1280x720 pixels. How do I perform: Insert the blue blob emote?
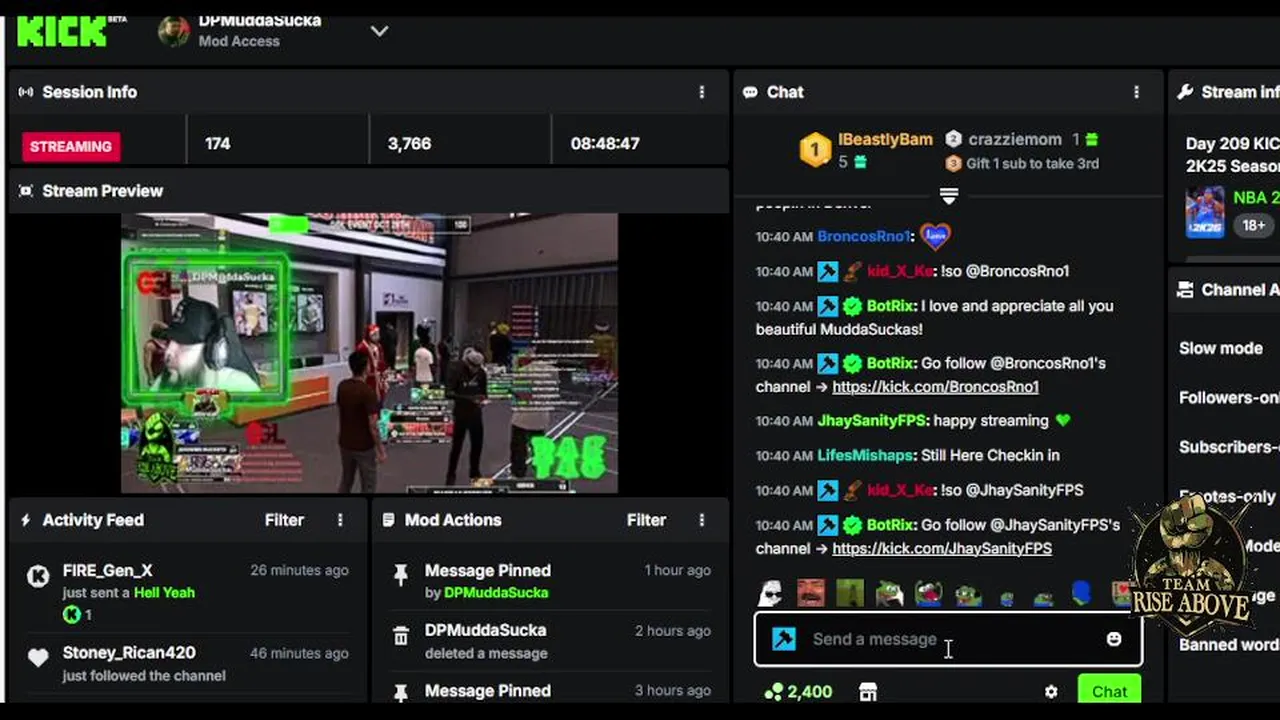click(1081, 593)
